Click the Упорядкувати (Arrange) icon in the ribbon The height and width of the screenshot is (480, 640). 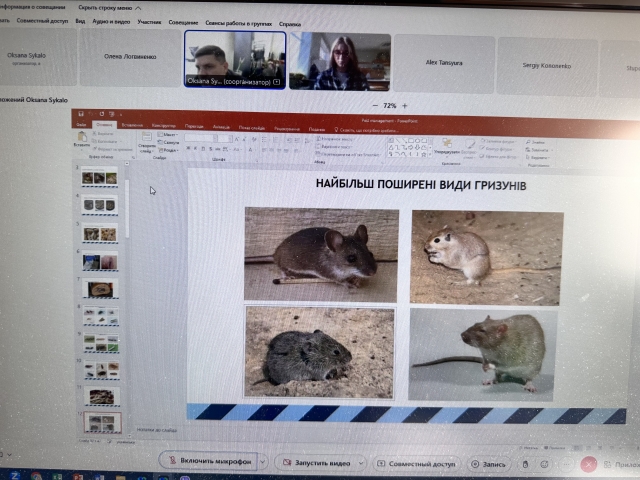click(x=447, y=143)
